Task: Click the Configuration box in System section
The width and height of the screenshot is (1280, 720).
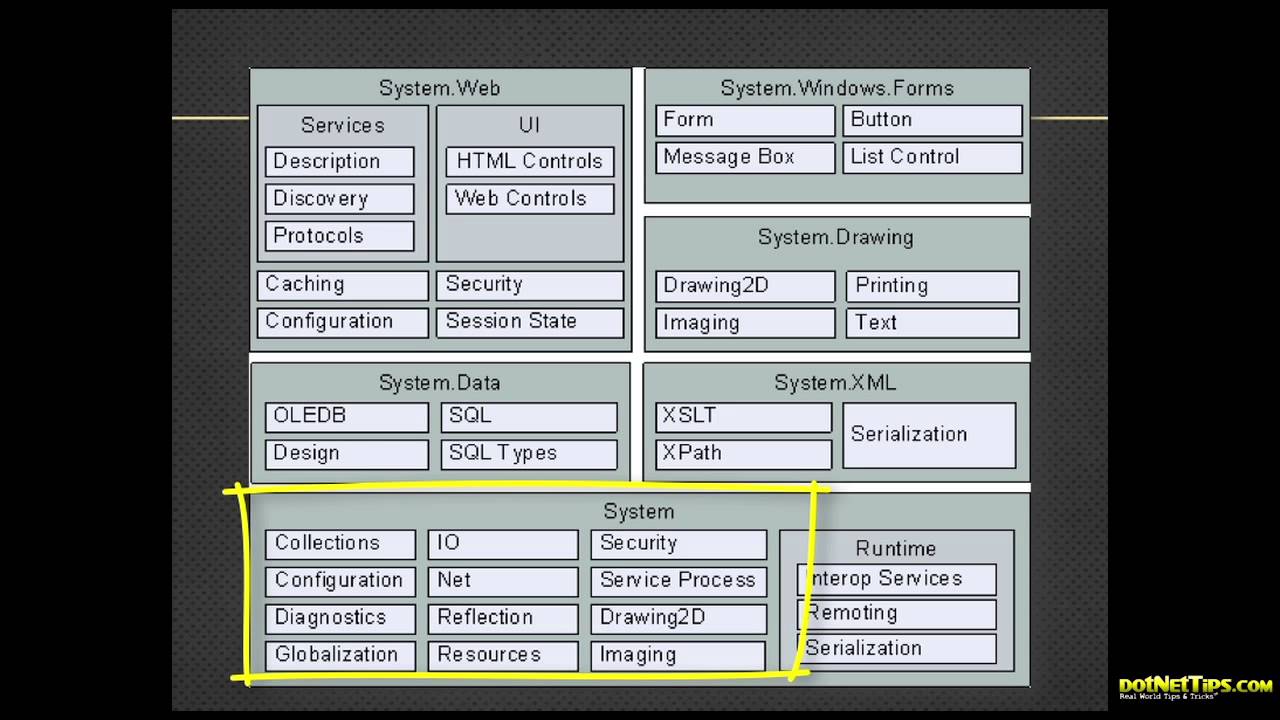Action: (x=340, y=581)
